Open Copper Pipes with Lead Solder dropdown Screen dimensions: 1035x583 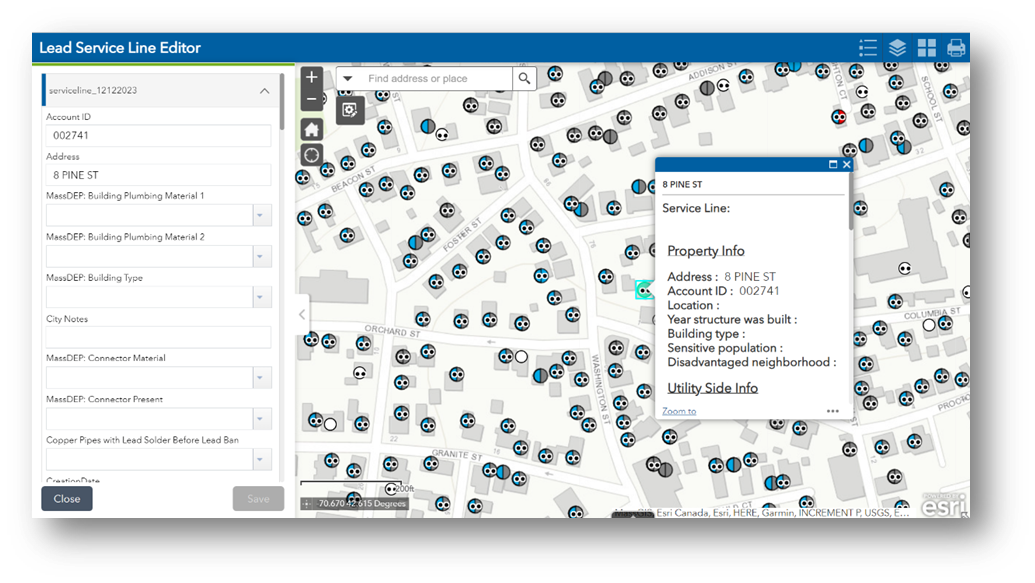pos(261,460)
